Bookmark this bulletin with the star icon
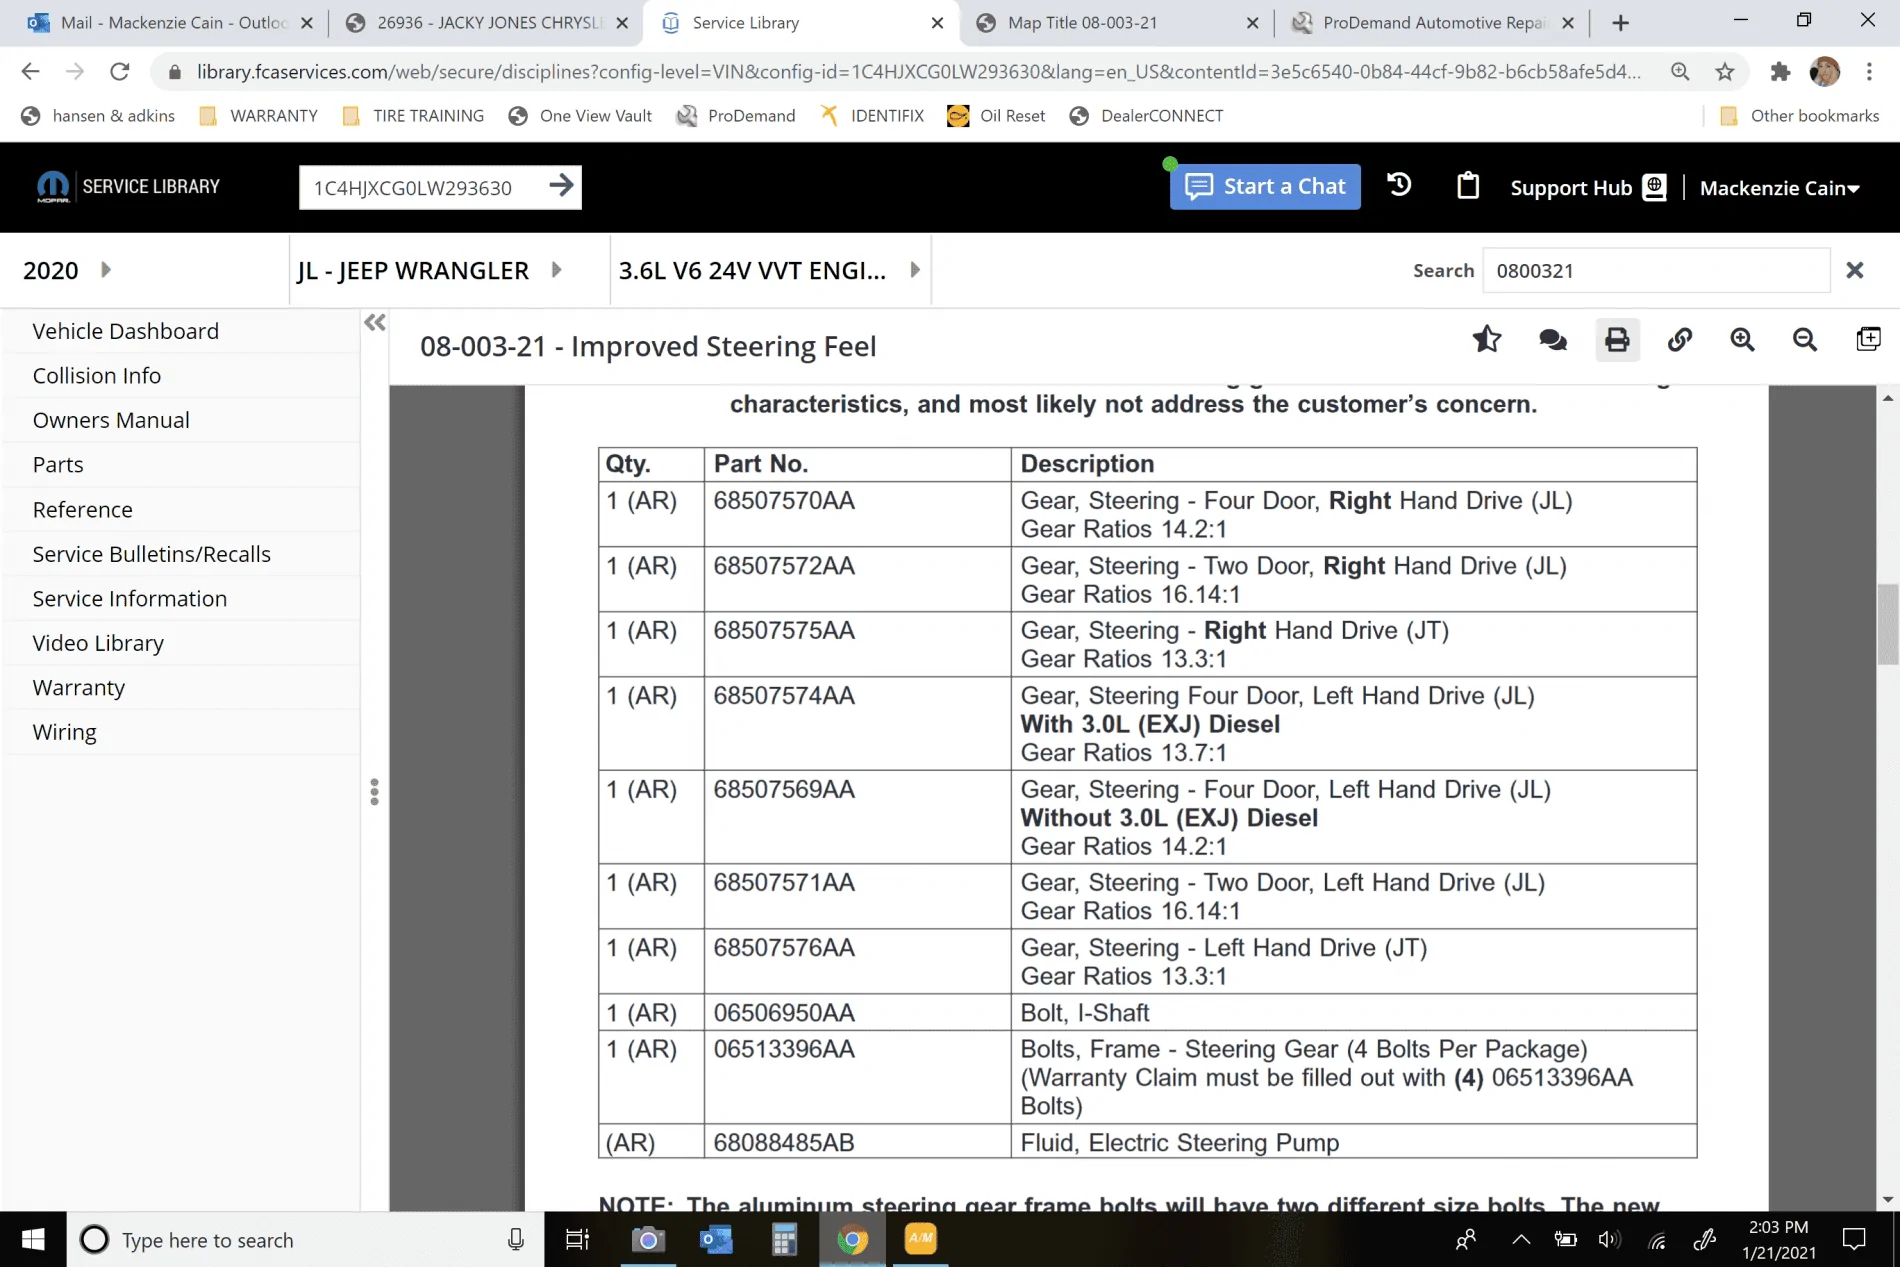1900x1267 pixels. click(x=1487, y=340)
